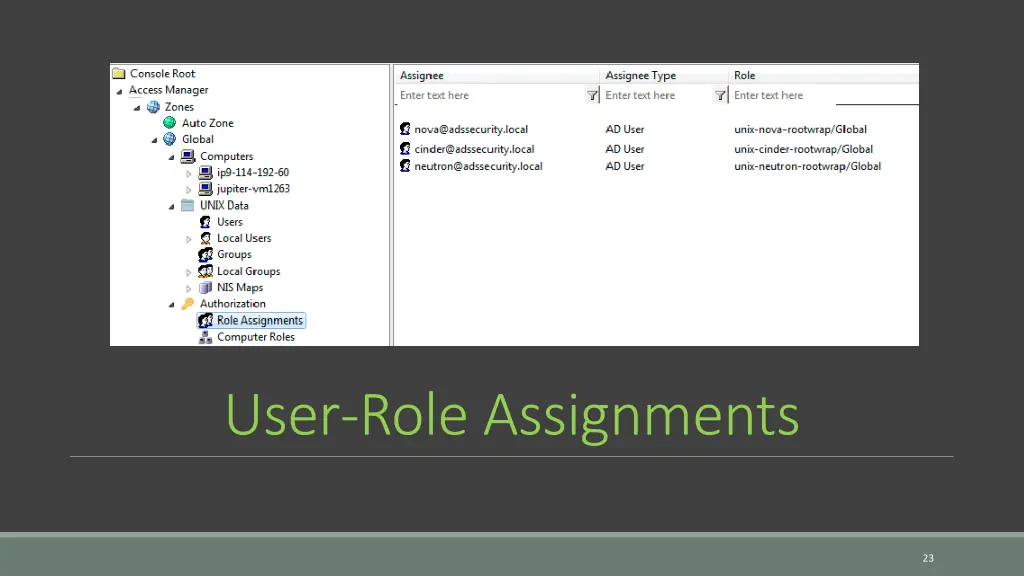
Task: Select the Console Root tree label
Action: [x=163, y=73]
